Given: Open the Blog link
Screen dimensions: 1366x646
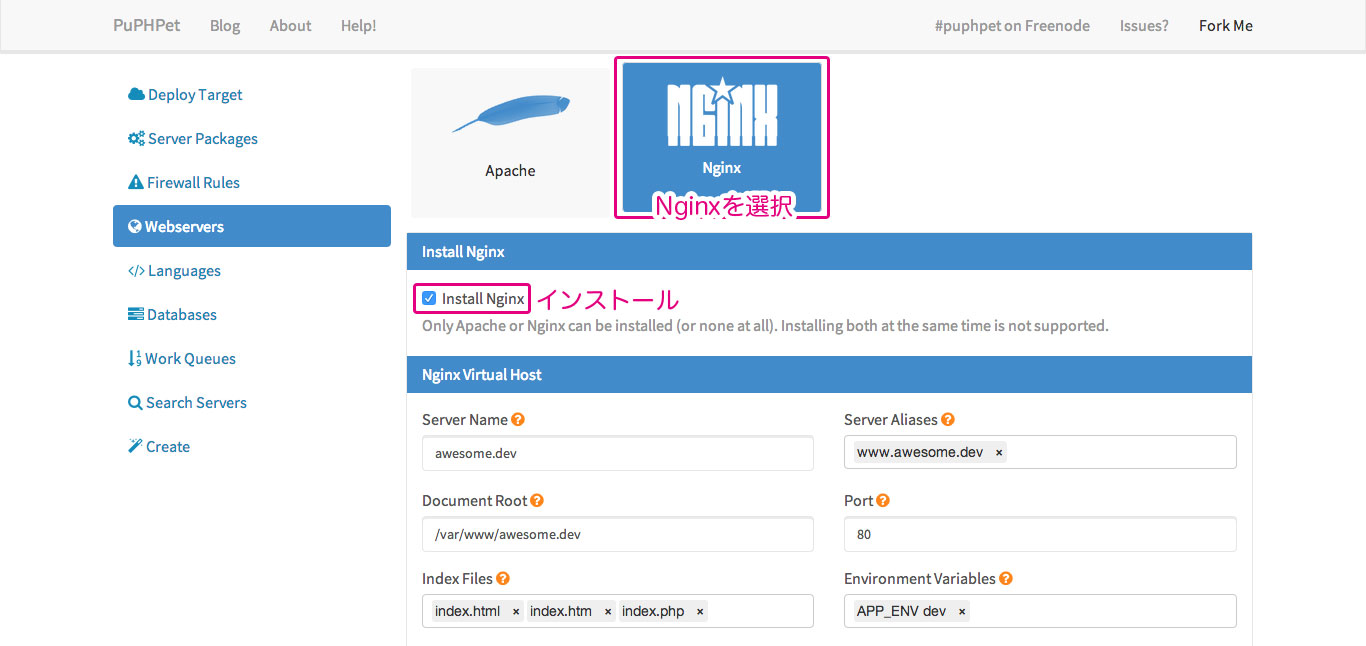Looking at the screenshot, I should (x=225, y=26).
